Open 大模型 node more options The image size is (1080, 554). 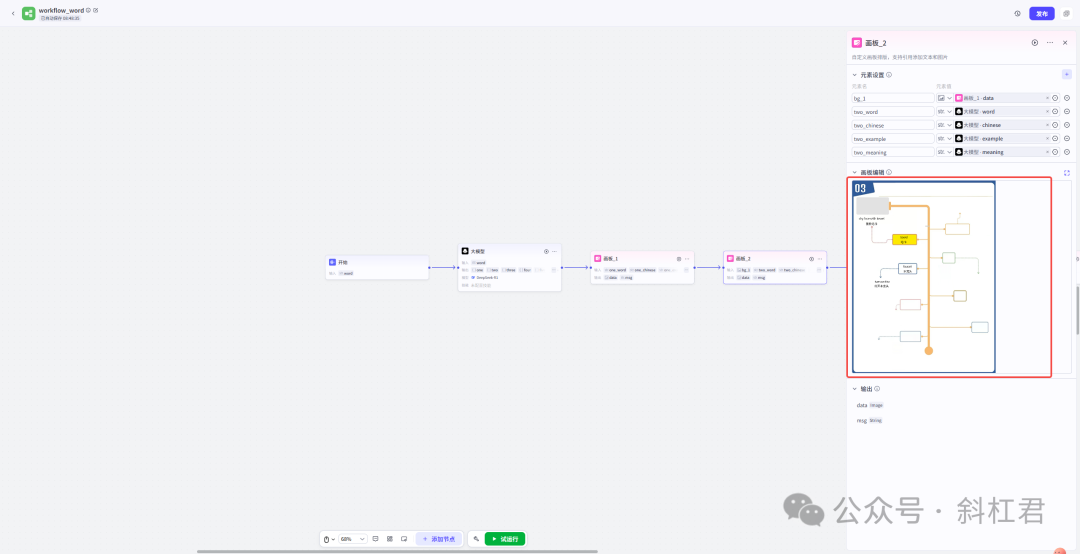[x=554, y=252]
